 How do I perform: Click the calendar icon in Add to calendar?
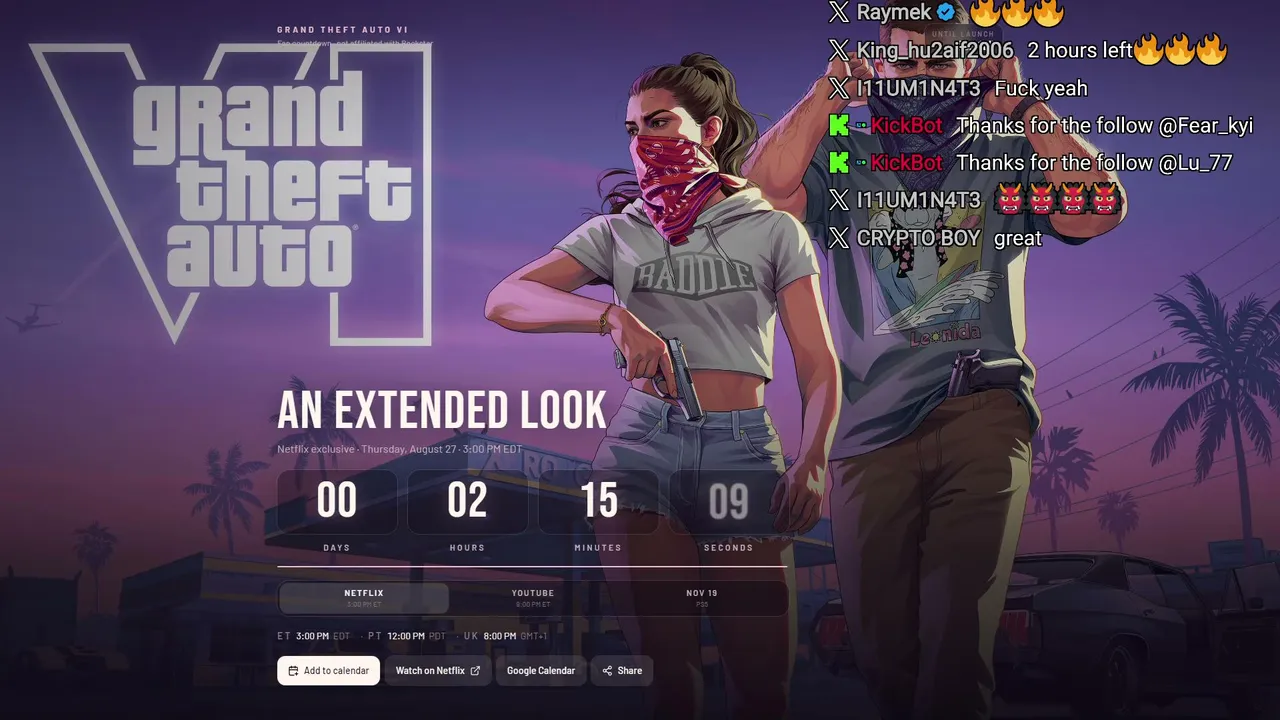[x=293, y=671]
